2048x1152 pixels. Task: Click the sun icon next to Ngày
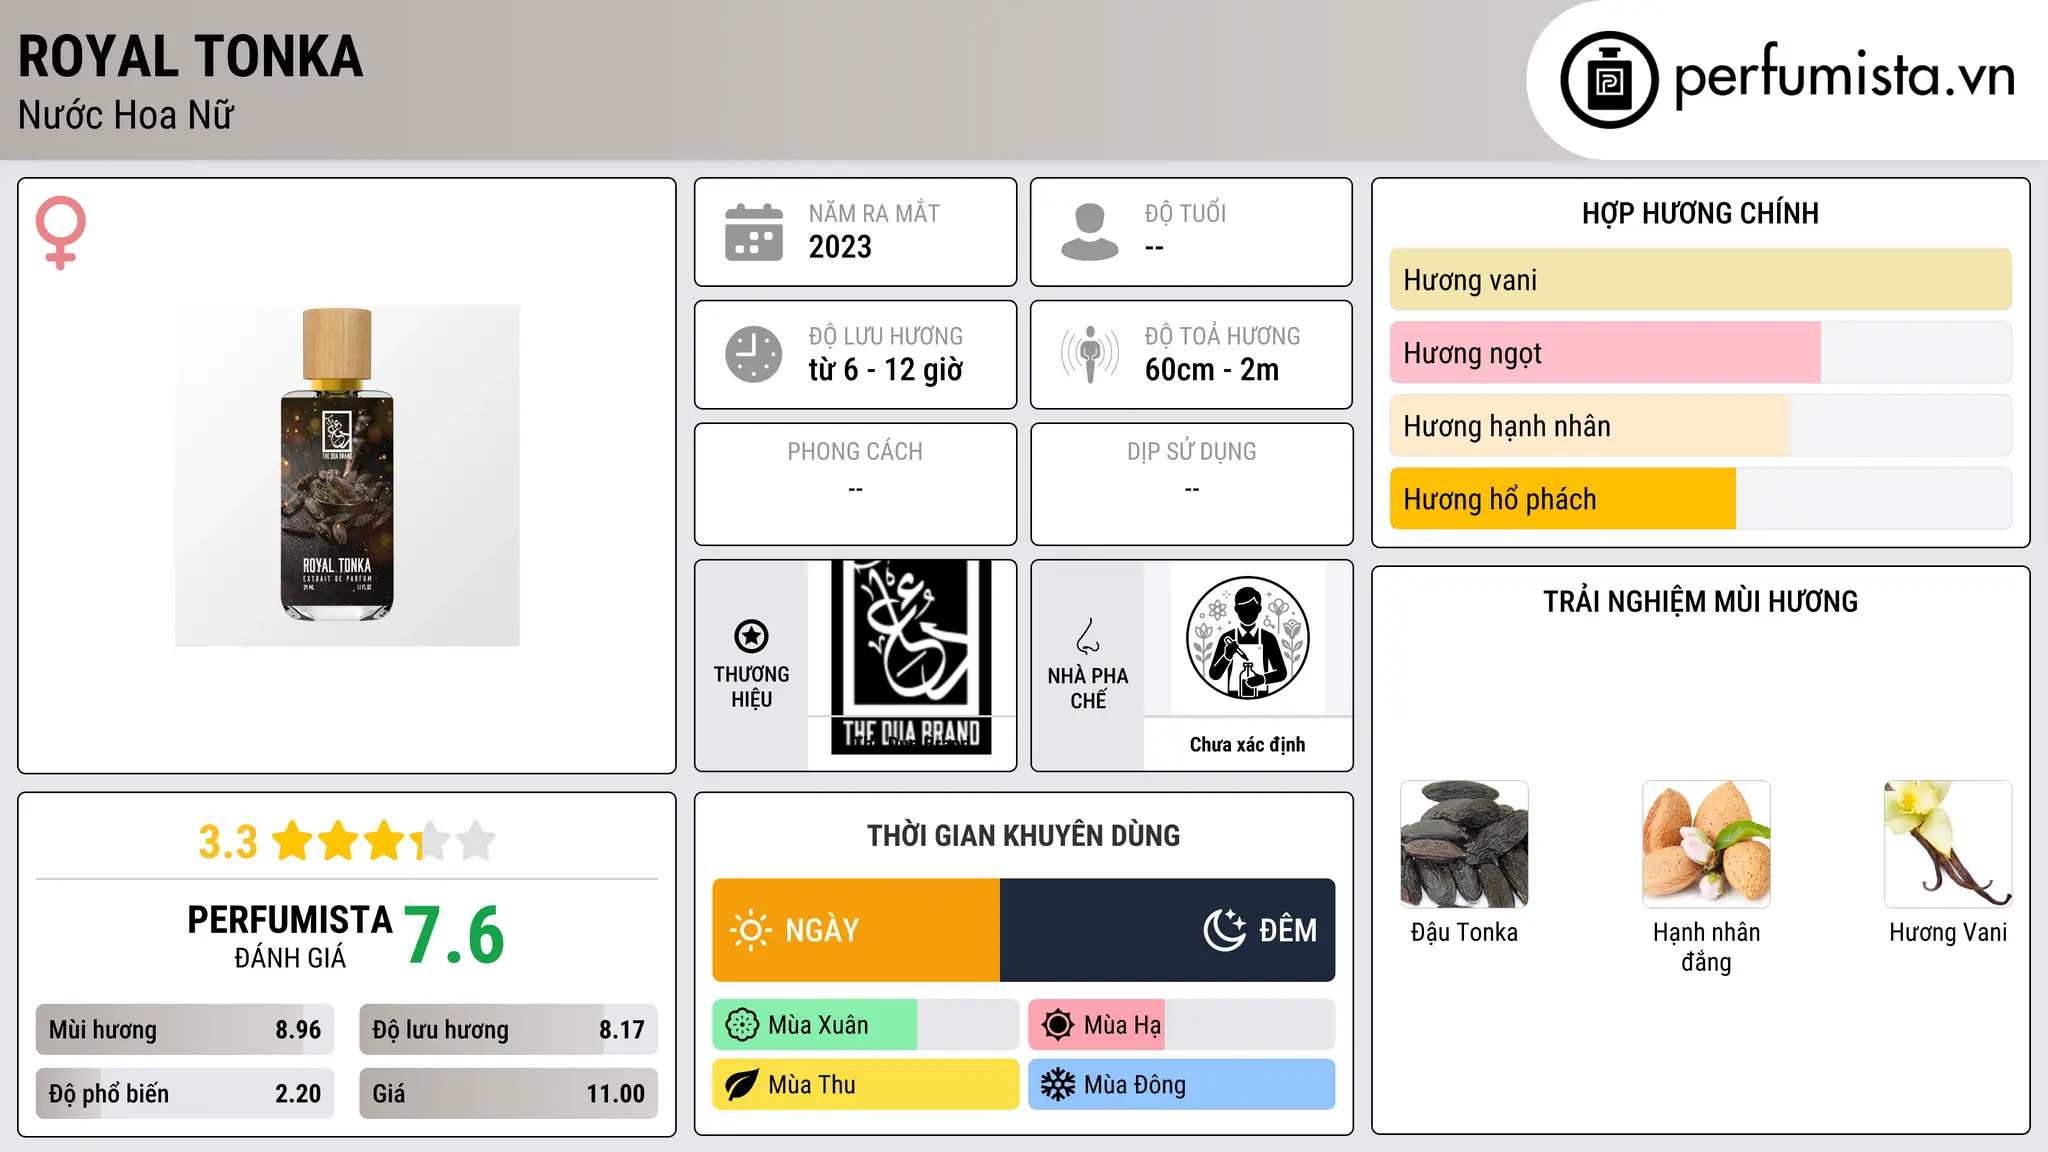pyautogui.click(x=751, y=930)
